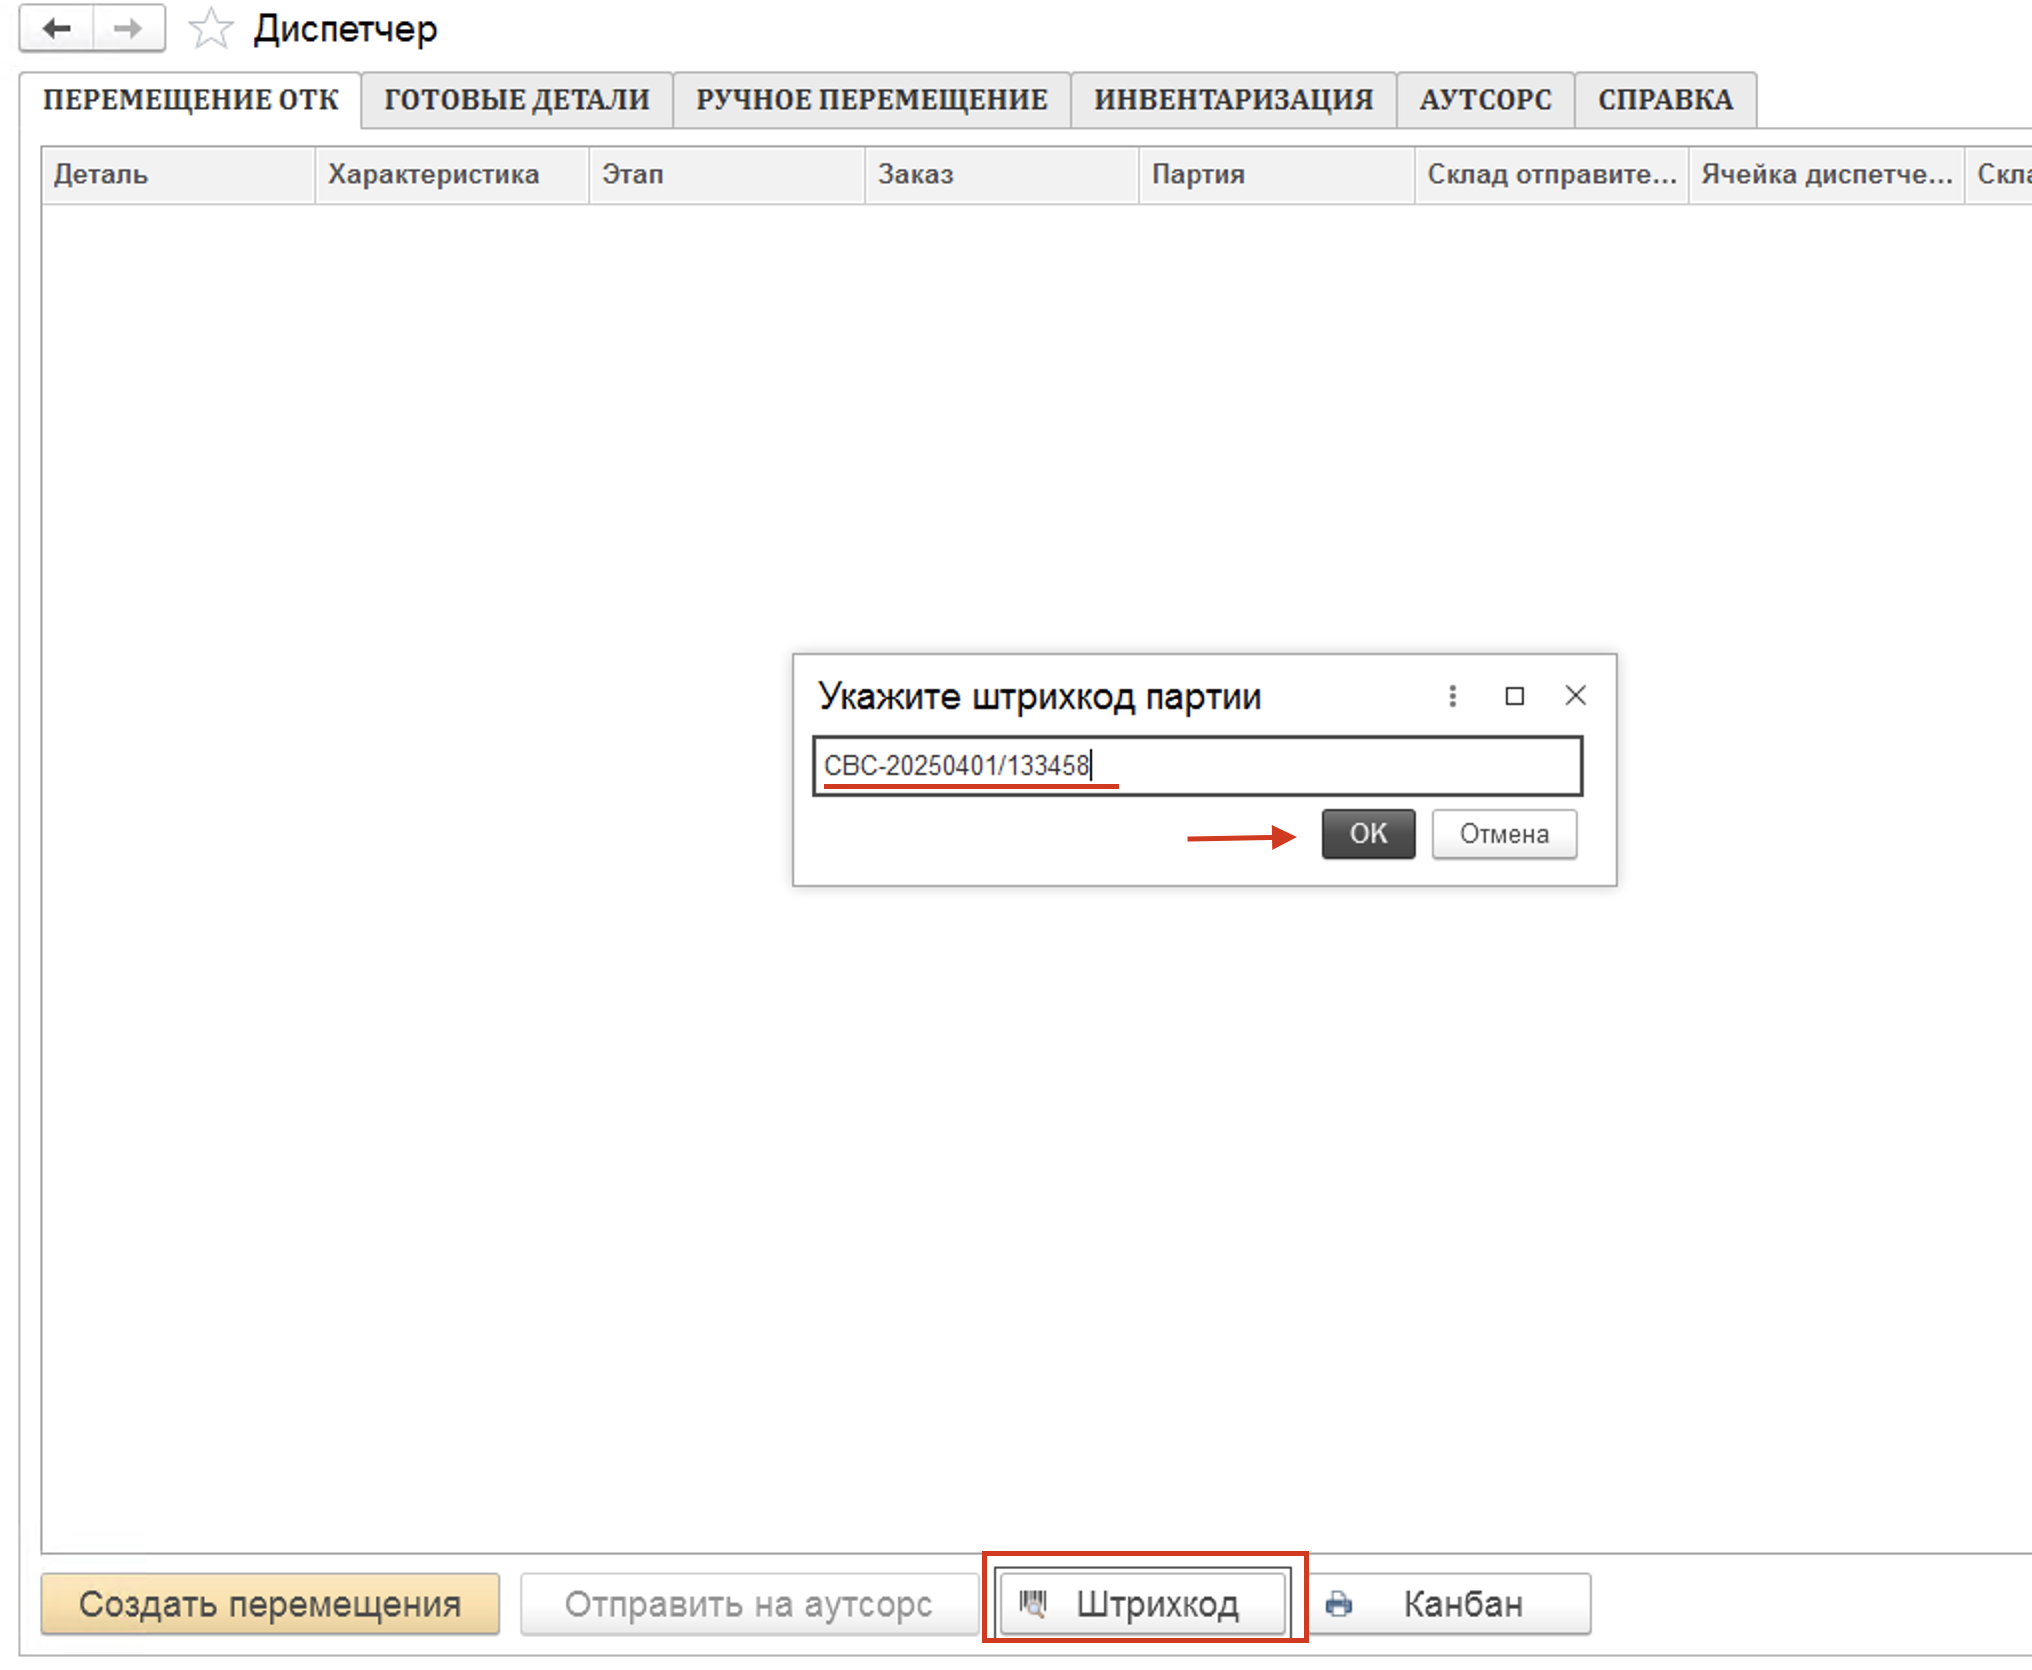
Task: Open the dialog's three-dot more menu
Action: tap(1452, 696)
